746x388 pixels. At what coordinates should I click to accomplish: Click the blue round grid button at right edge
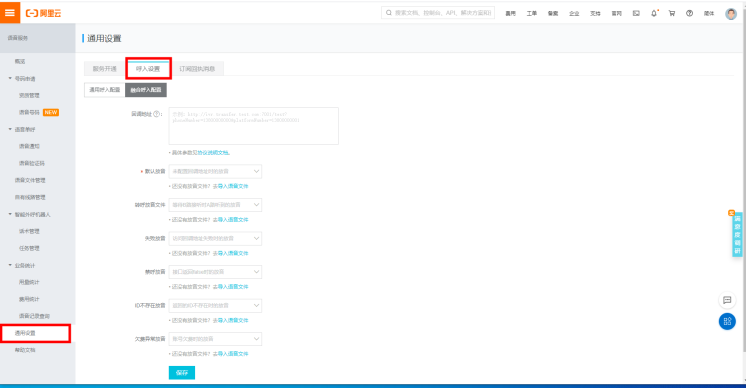pos(727,321)
